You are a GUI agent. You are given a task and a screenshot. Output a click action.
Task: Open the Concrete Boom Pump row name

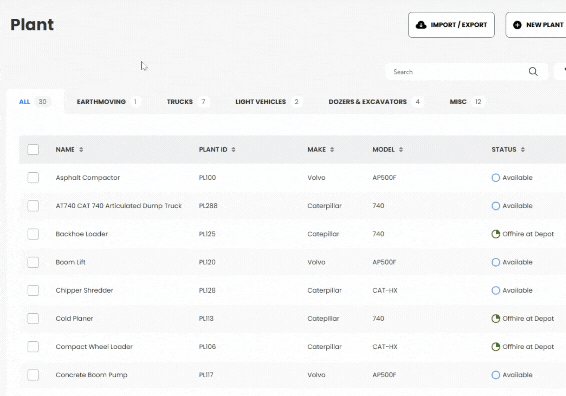[91, 375]
